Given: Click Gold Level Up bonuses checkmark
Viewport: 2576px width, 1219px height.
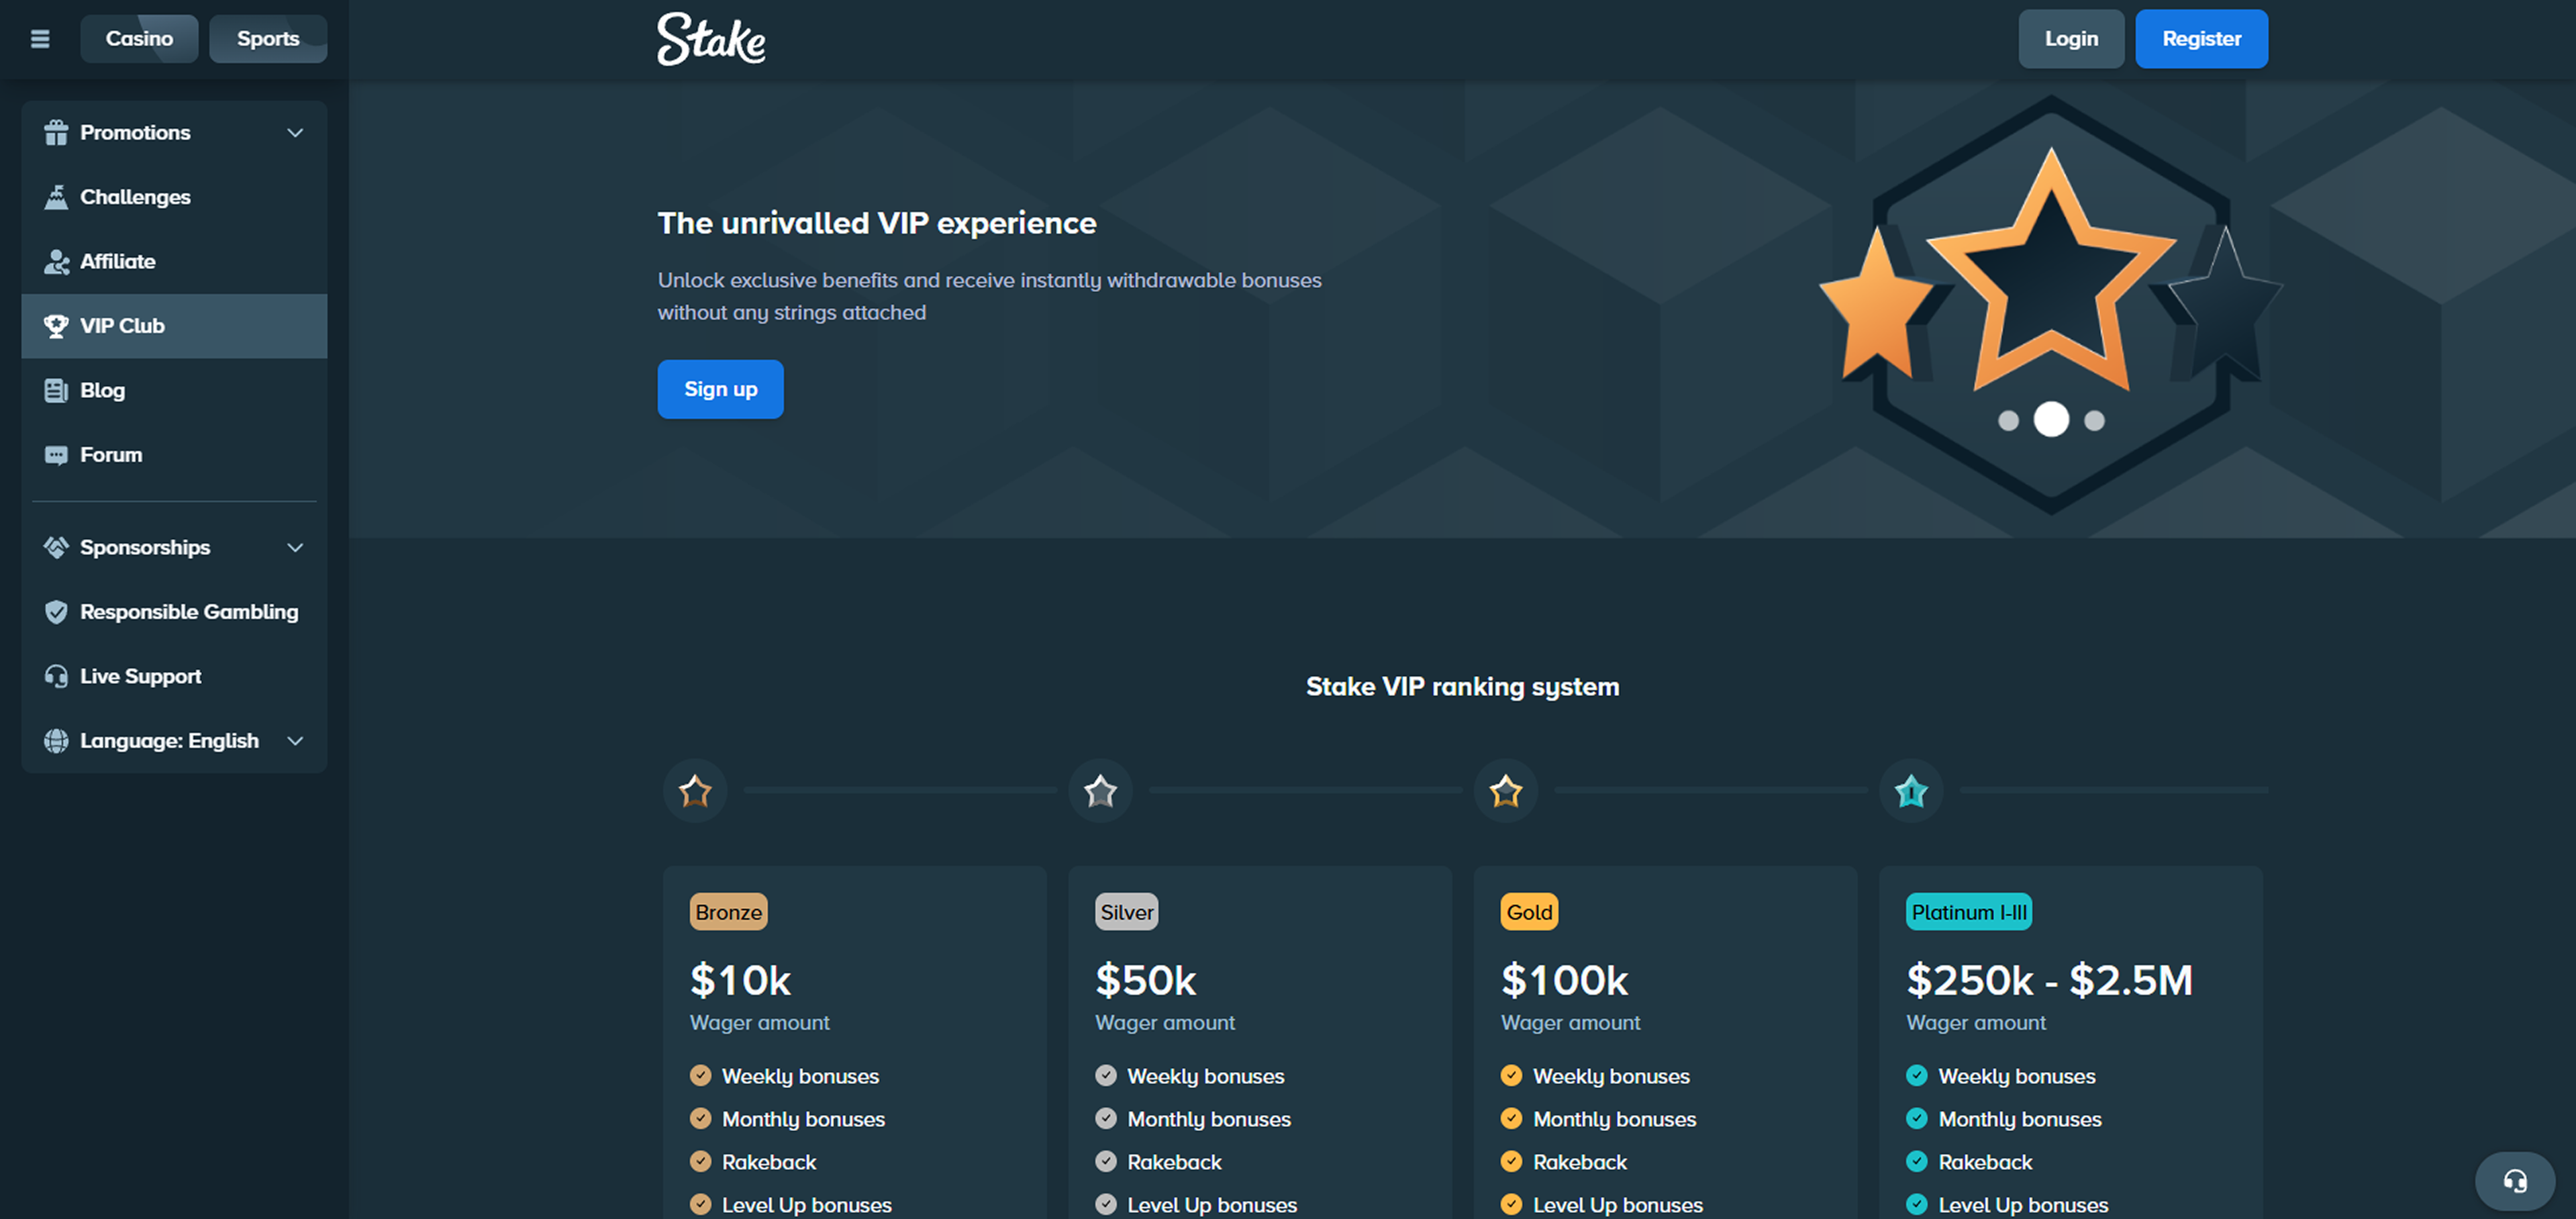Looking at the screenshot, I should click(x=1512, y=1204).
